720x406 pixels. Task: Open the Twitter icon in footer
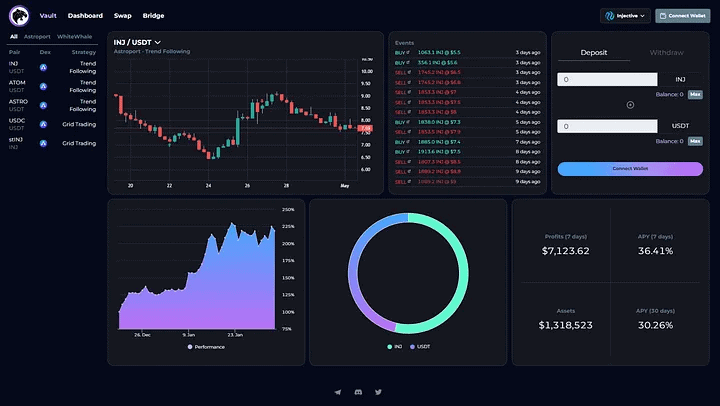point(378,392)
